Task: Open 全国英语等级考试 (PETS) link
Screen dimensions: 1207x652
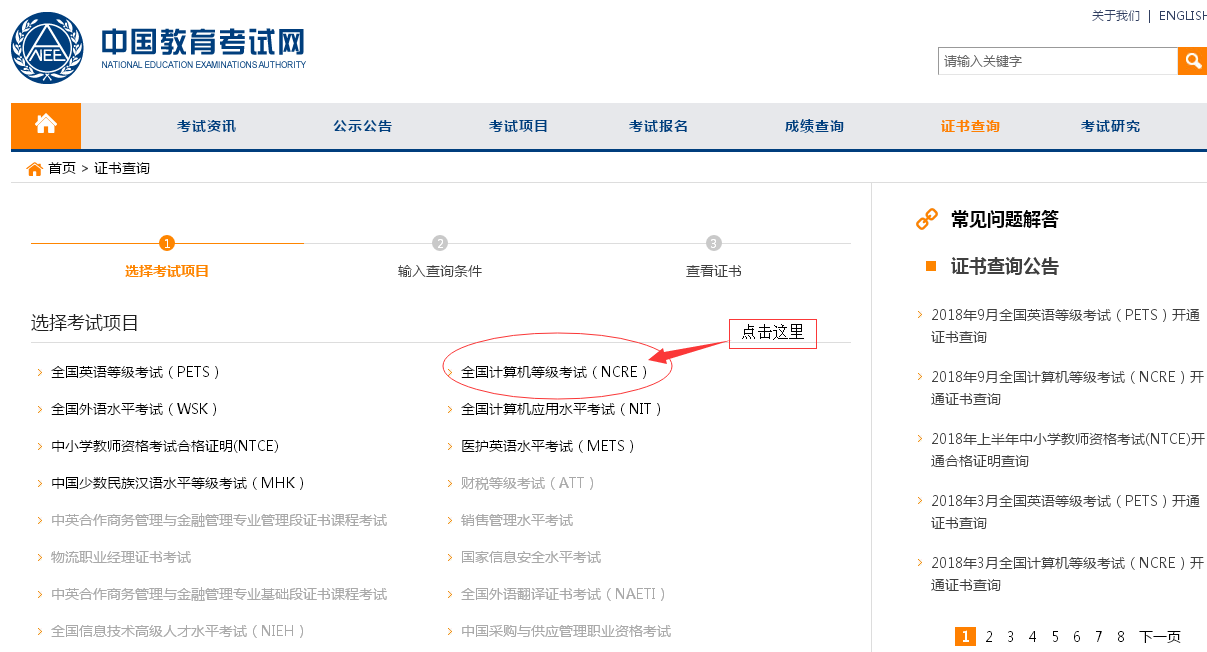Action: [x=136, y=372]
